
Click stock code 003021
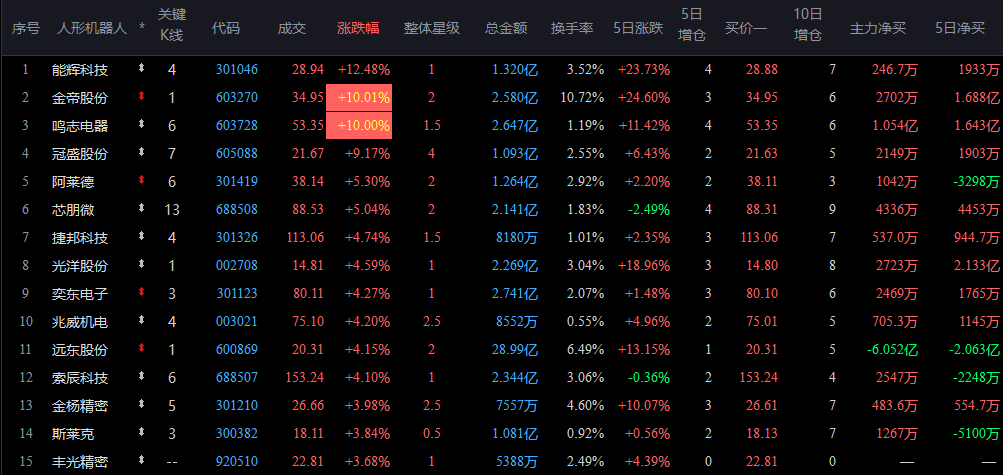pyautogui.click(x=237, y=322)
